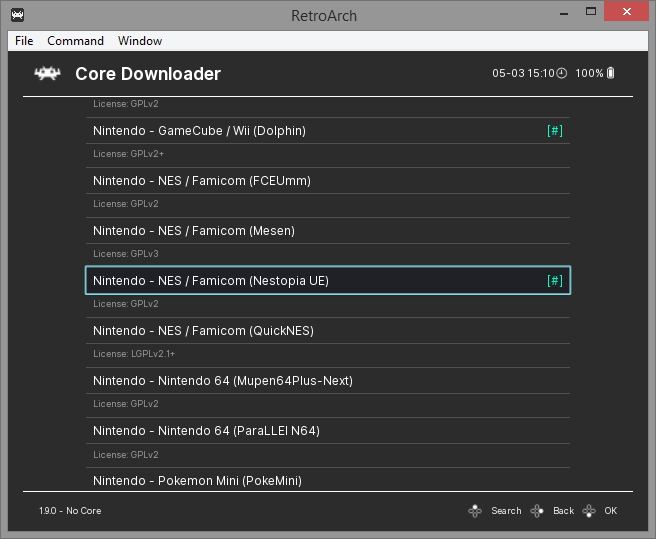
Task: Choose the NES / Famicom (Mesen) core
Action: pyautogui.click(x=328, y=231)
